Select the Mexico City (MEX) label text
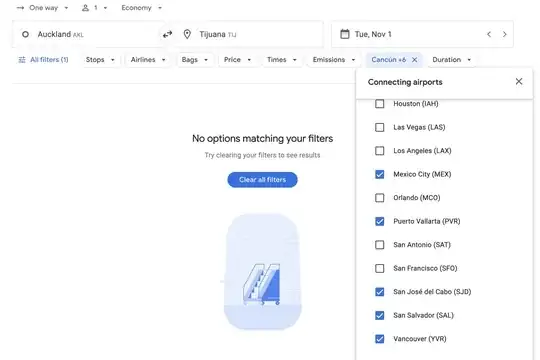This screenshot has height=360, width=540. [x=422, y=174]
